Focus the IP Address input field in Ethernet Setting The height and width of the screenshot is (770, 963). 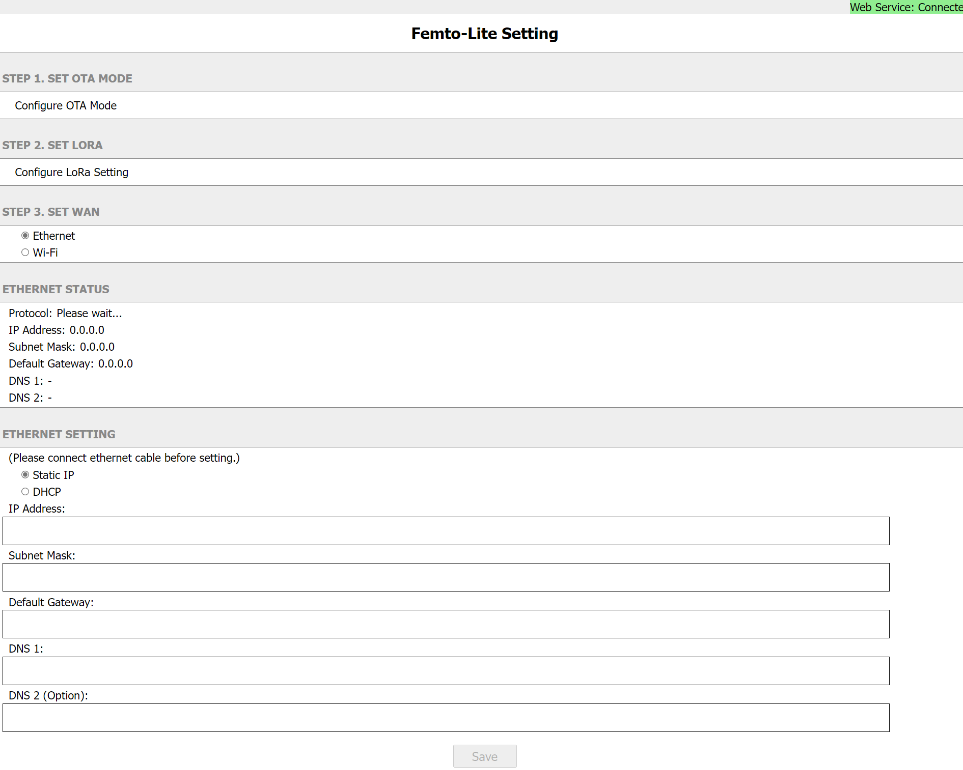[446, 531]
